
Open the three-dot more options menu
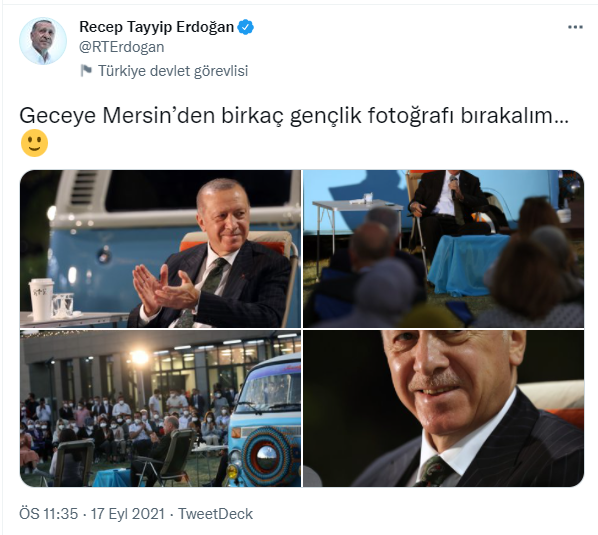pos(575,27)
